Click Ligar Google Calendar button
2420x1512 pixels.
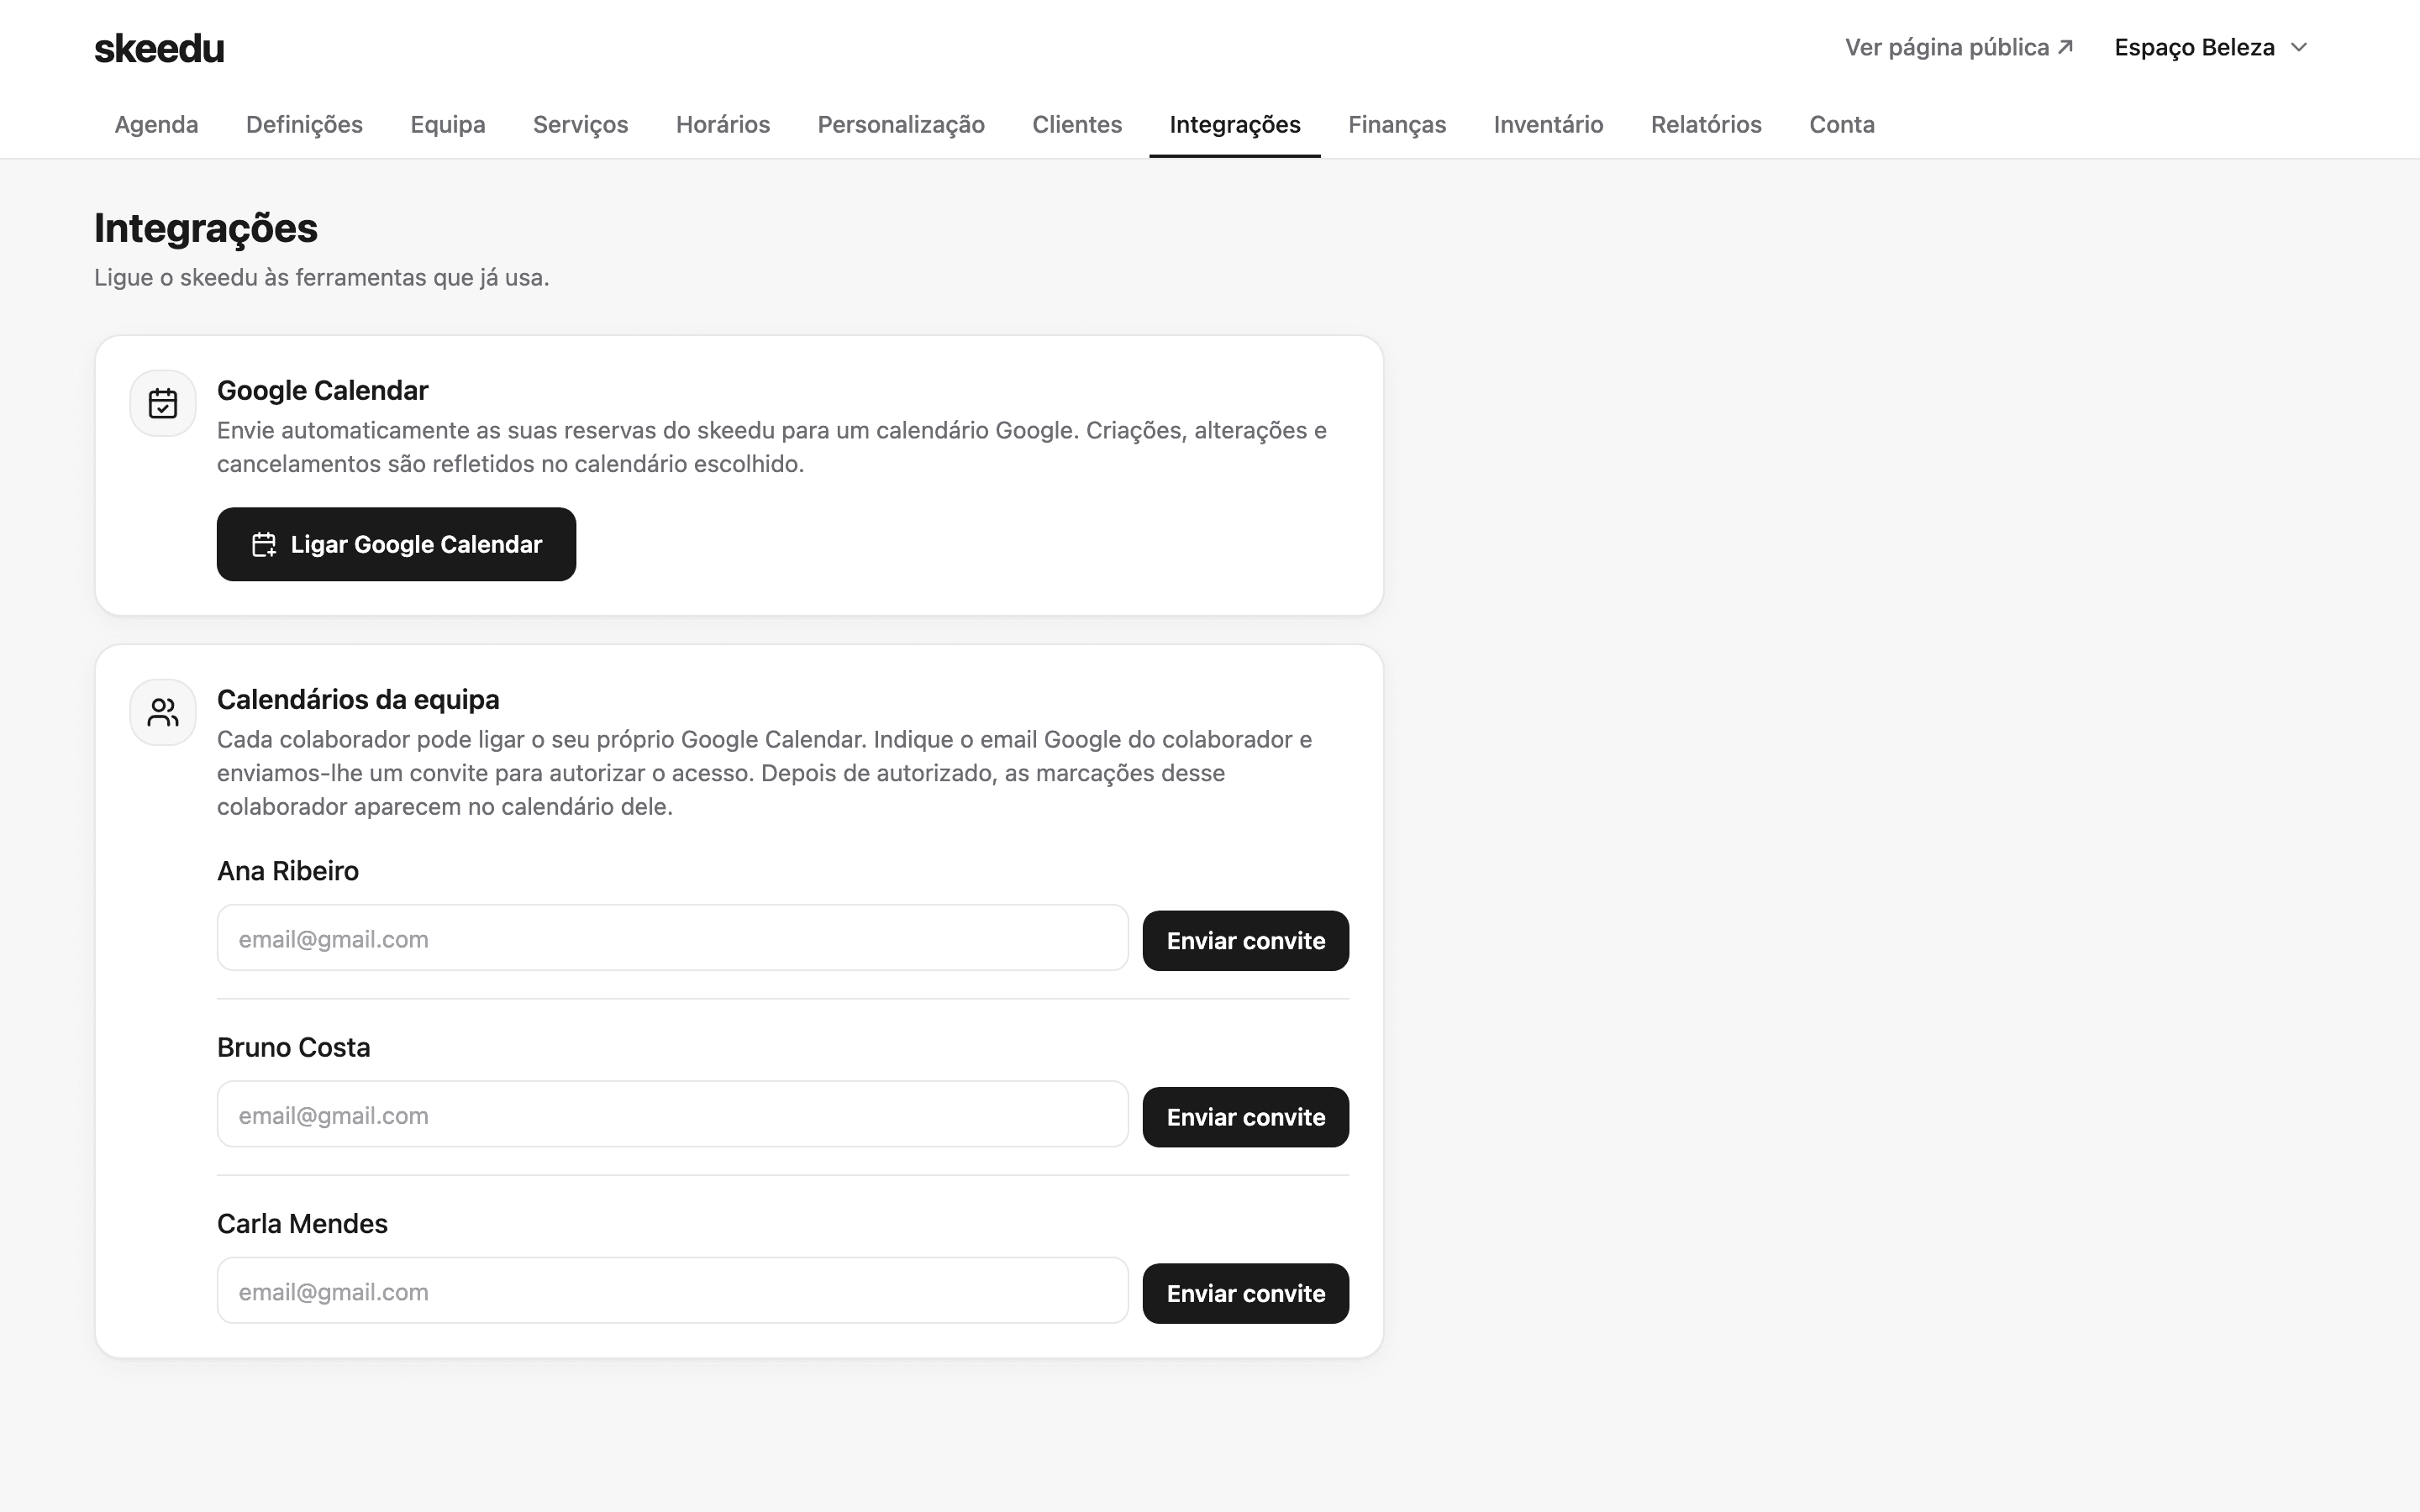coord(396,544)
